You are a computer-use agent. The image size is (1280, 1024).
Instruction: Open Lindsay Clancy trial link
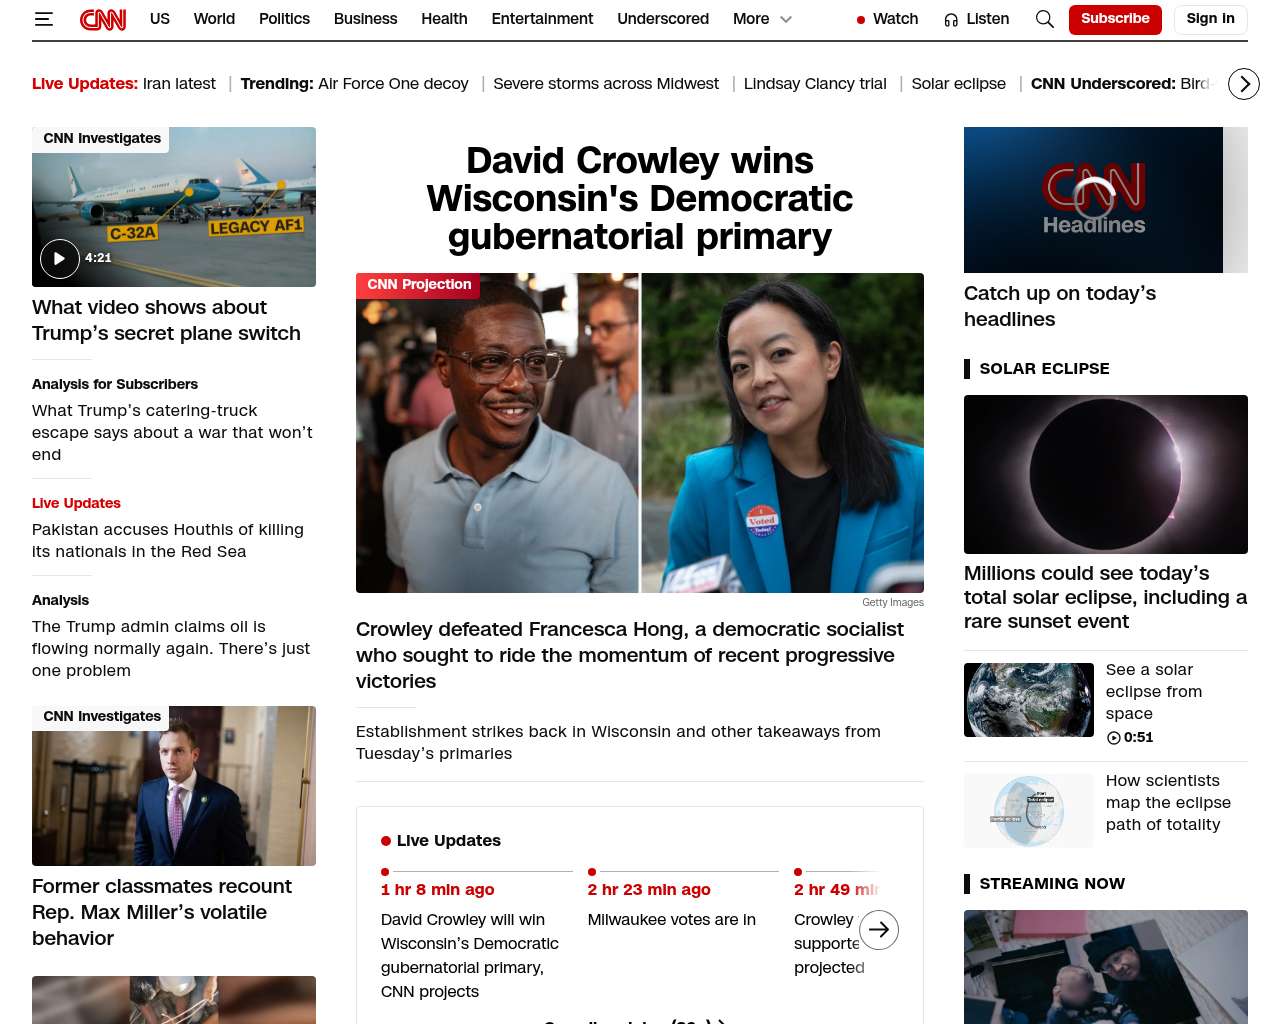click(815, 84)
